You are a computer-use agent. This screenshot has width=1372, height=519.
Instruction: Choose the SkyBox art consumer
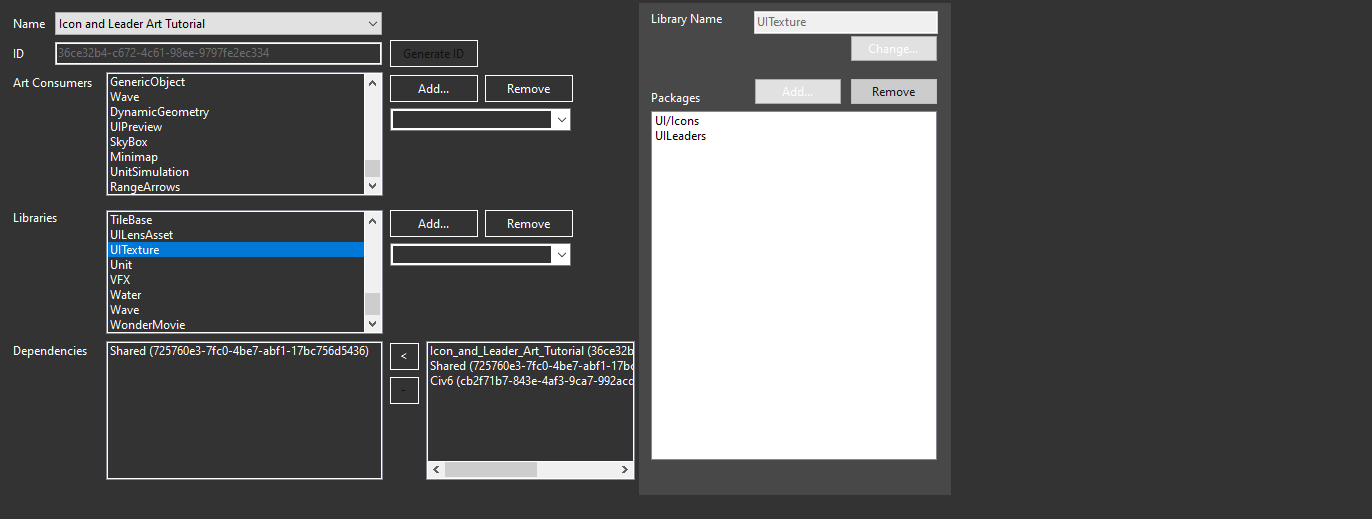tap(236, 142)
